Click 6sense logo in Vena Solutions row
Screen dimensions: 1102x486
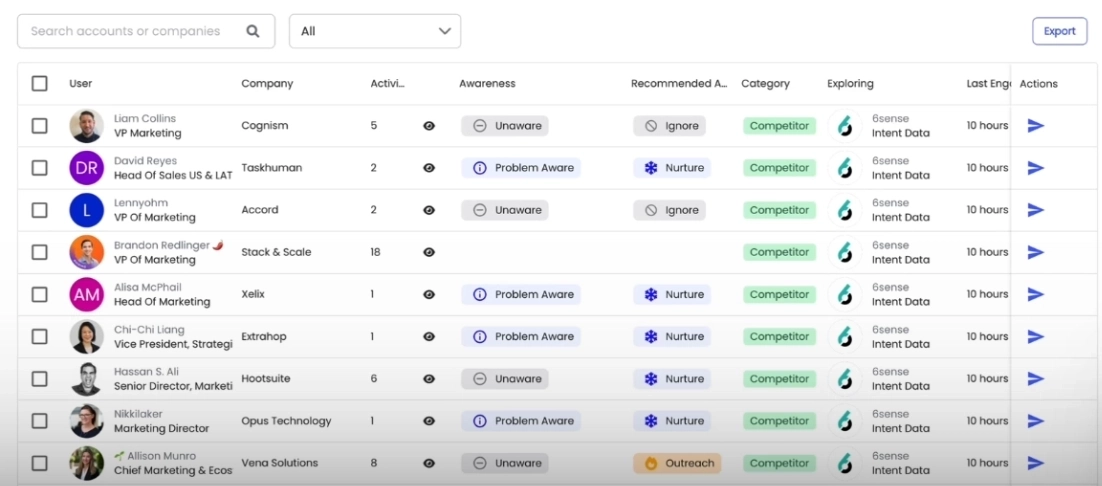pos(844,463)
